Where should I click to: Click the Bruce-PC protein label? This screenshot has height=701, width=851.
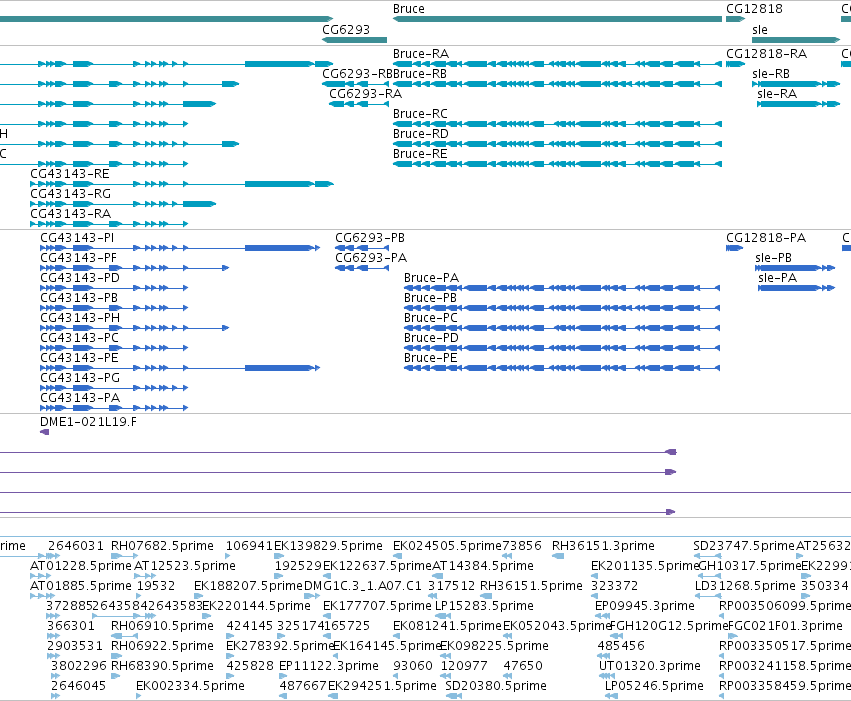430,318
